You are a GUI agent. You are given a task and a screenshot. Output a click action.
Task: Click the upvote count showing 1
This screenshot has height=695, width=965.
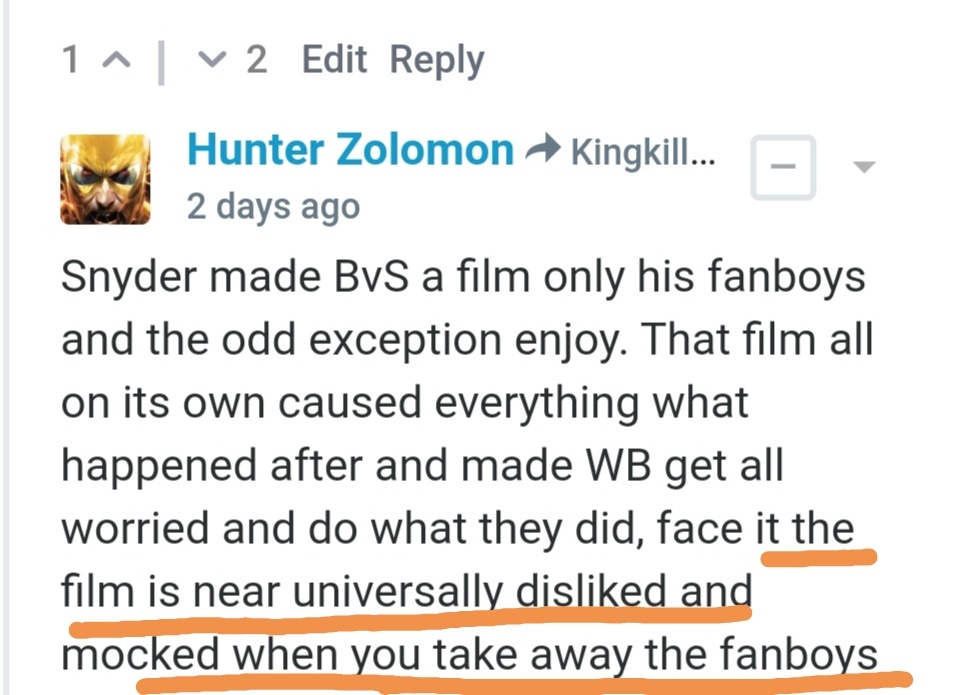[70, 60]
